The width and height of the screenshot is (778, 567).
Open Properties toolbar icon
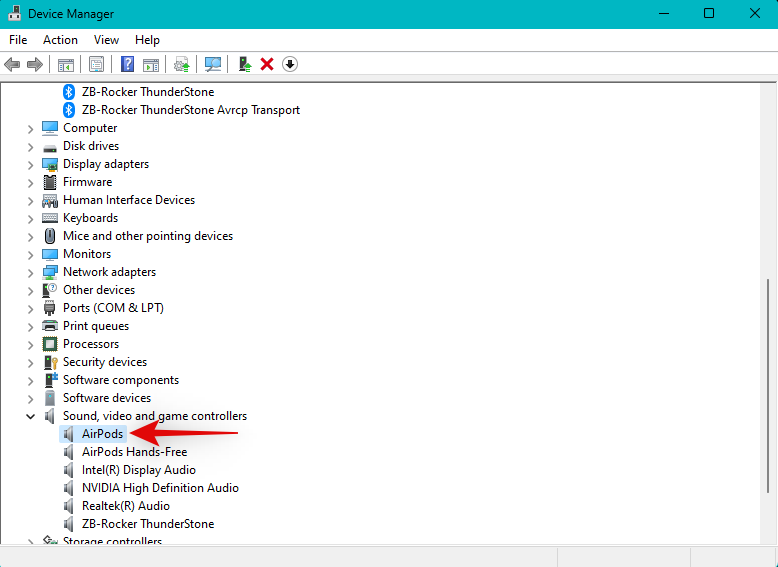tap(96, 64)
